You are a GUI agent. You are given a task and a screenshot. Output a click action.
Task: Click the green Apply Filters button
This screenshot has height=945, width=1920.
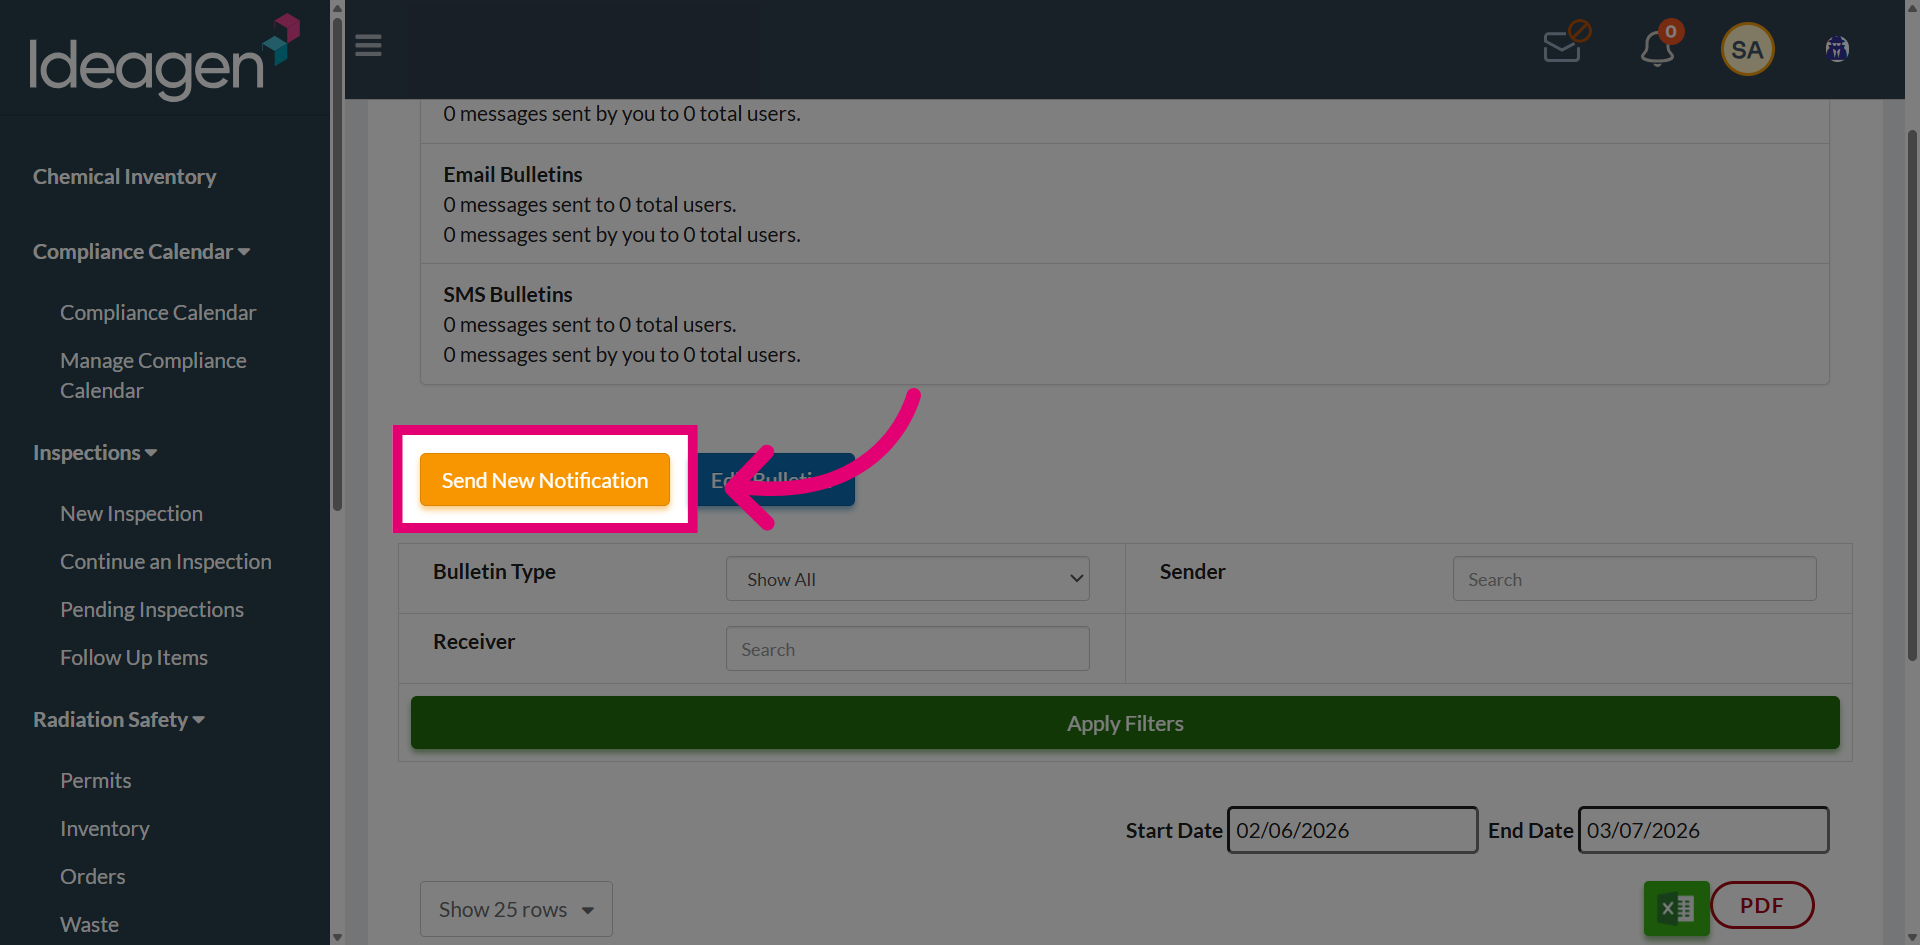[1125, 723]
